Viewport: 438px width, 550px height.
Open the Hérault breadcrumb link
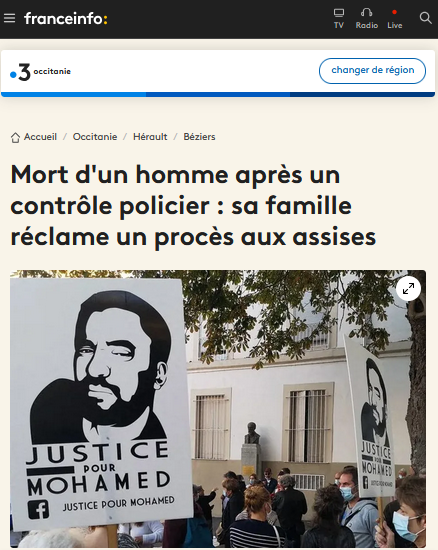pos(150,137)
